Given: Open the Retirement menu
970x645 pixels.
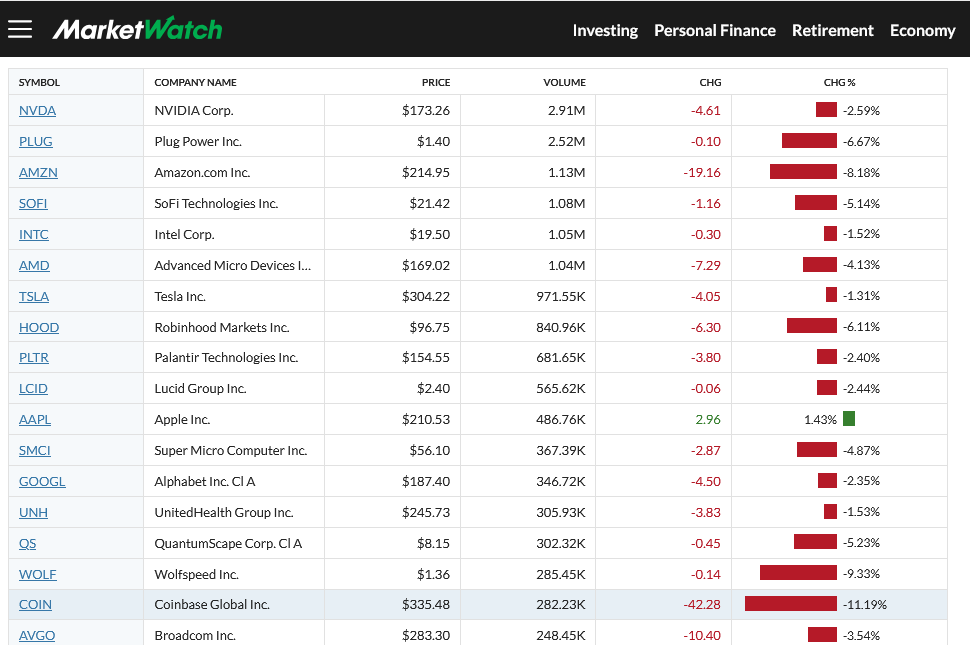Looking at the screenshot, I should pyautogui.click(x=833, y=30).
